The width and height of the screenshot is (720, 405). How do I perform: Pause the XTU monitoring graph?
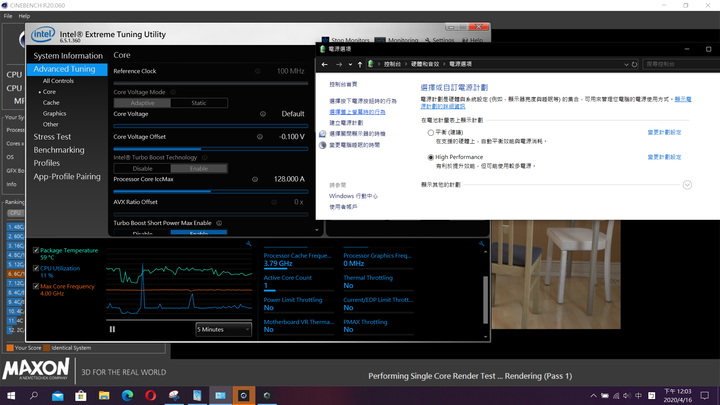112,329
